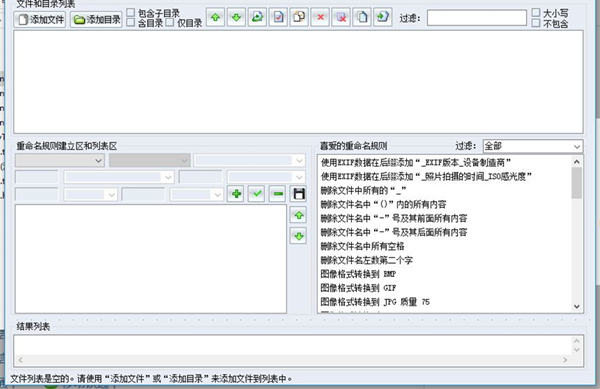Enable the 包含子目录 checkbox

131,13
